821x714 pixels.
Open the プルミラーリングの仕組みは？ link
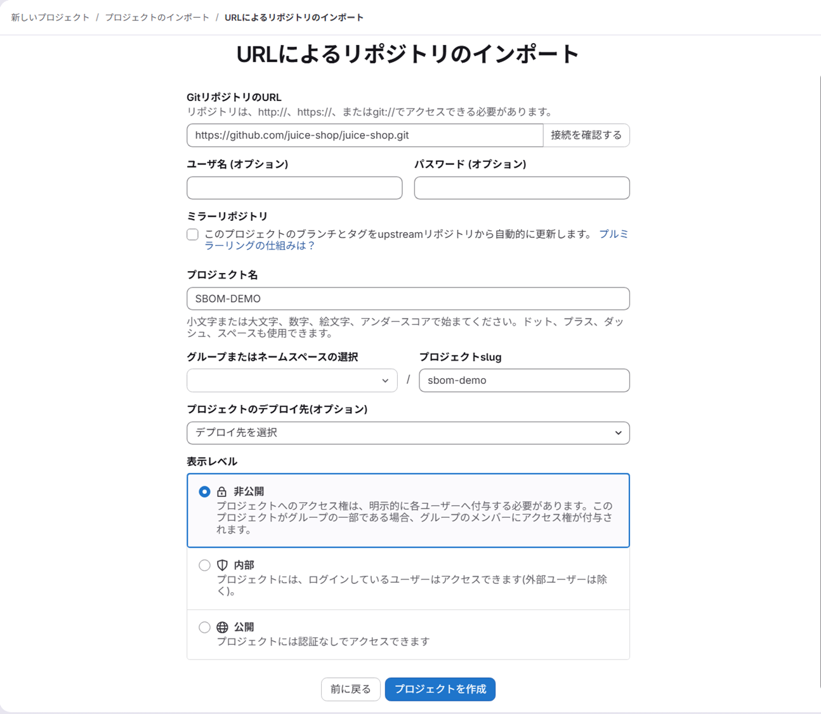[613, 234]
